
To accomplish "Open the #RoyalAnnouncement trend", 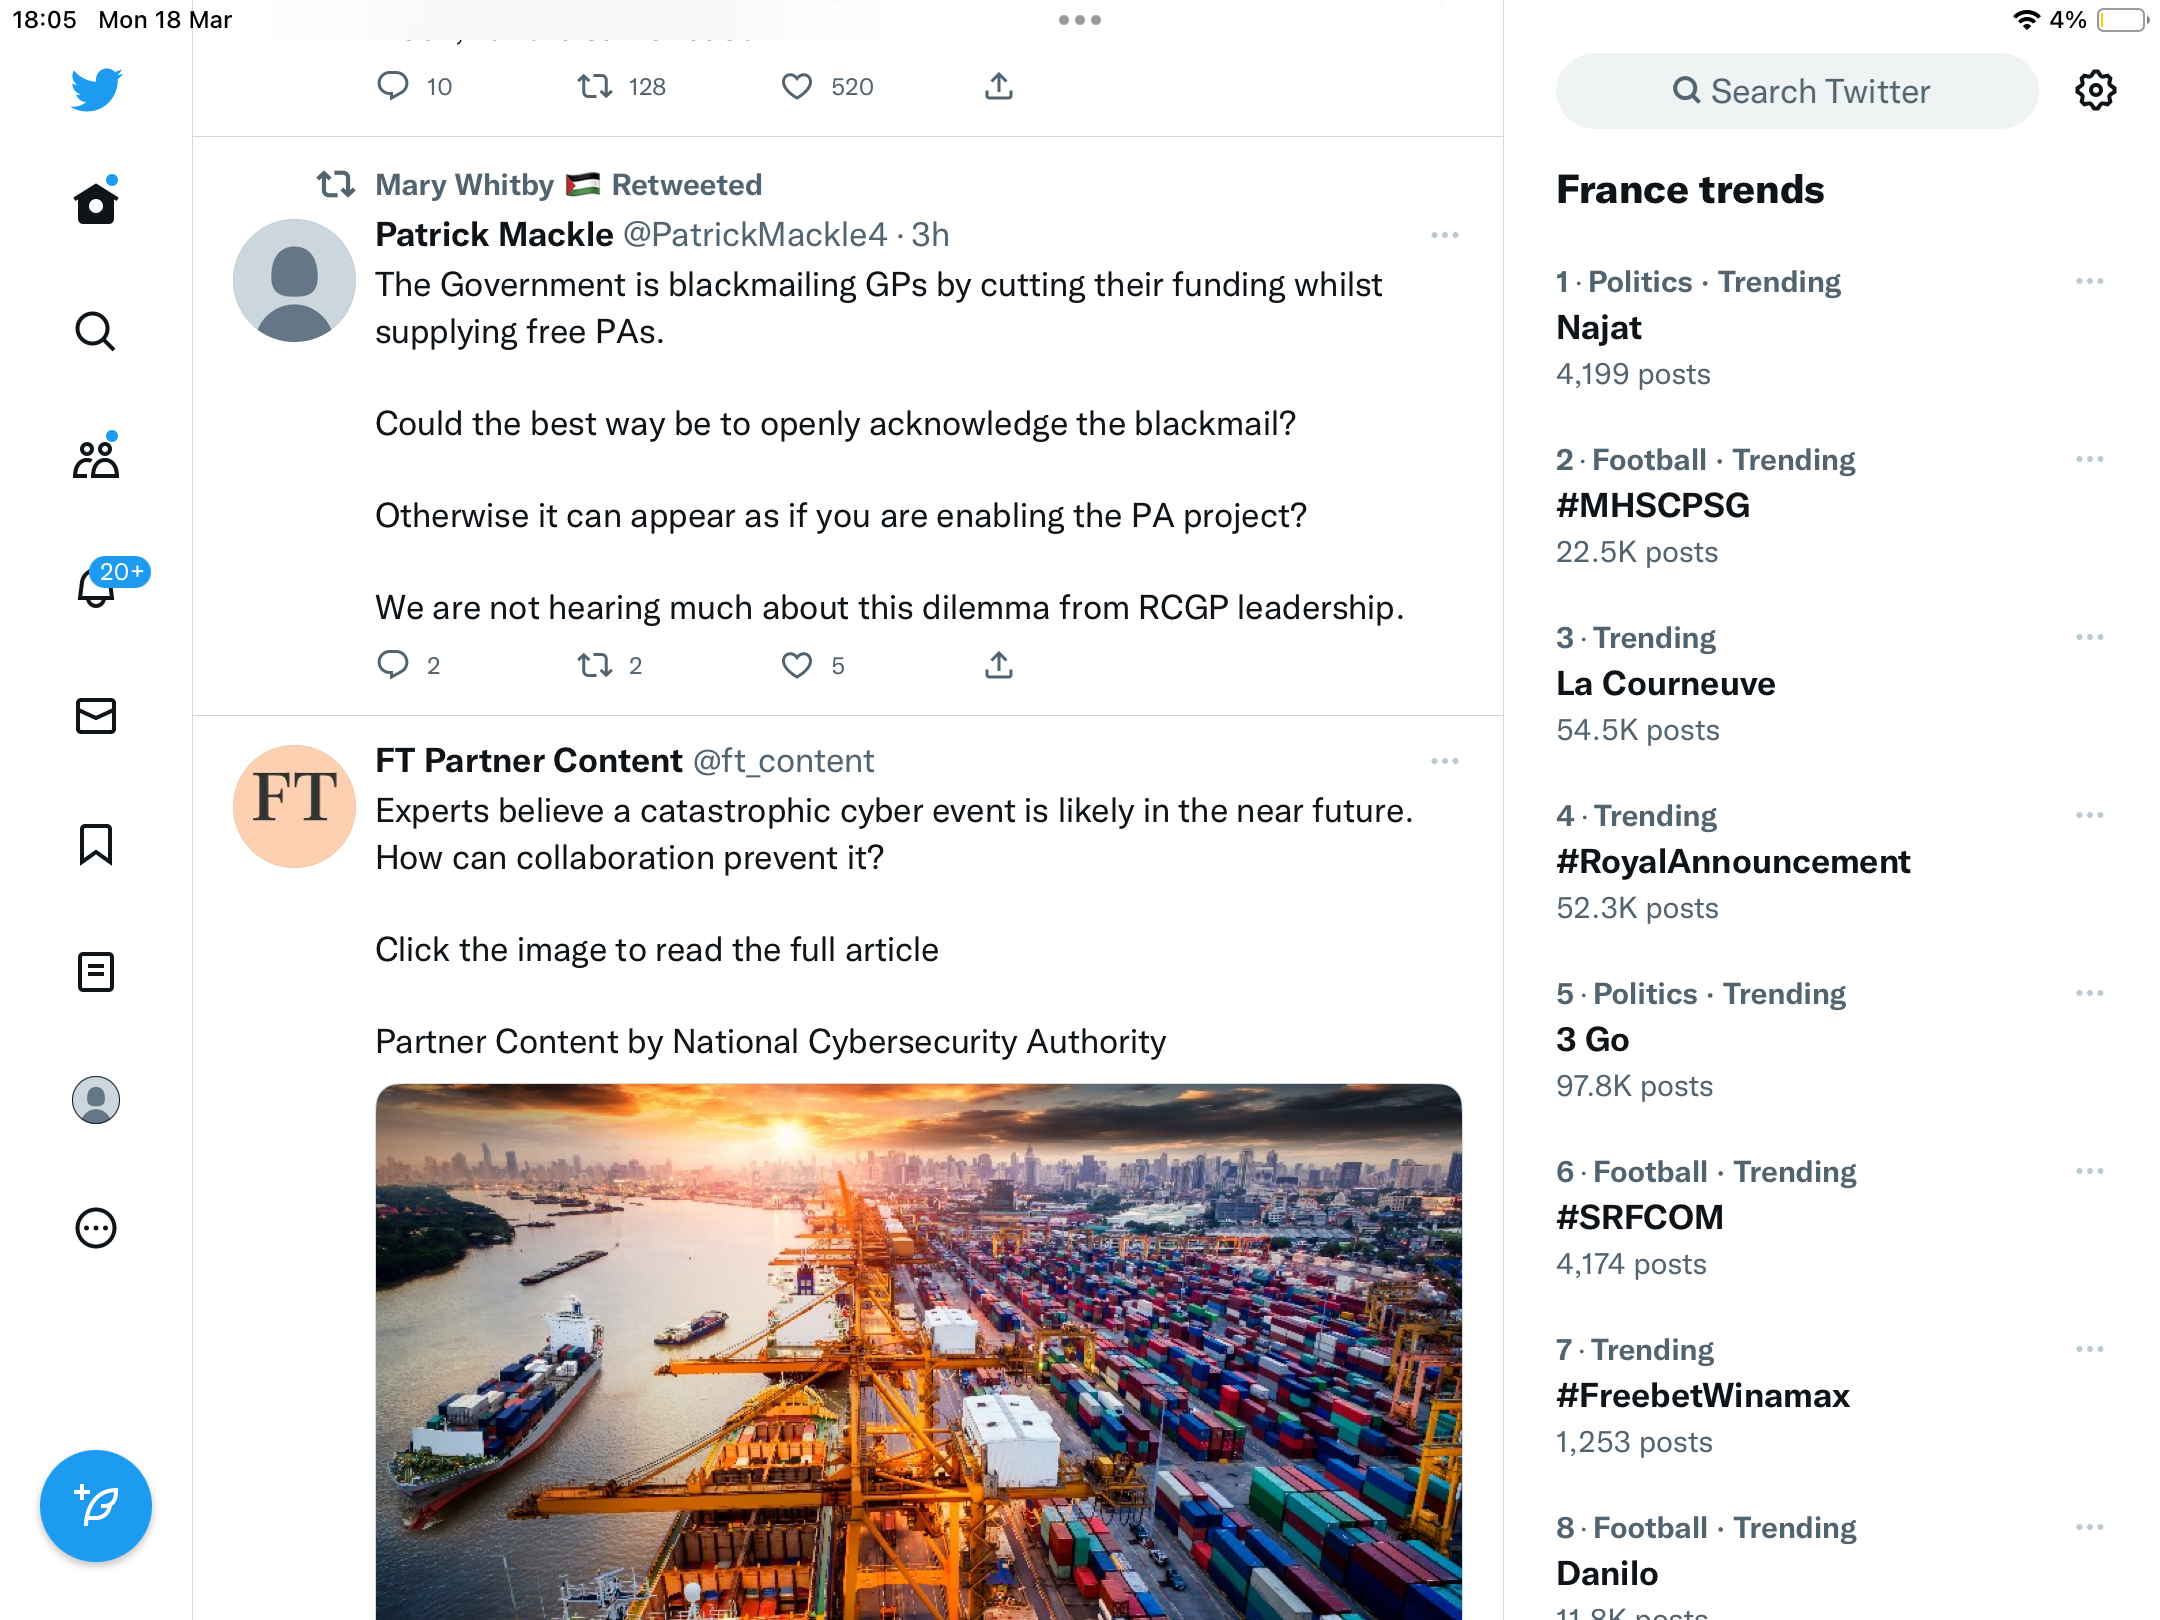I will click(1733, 861).
